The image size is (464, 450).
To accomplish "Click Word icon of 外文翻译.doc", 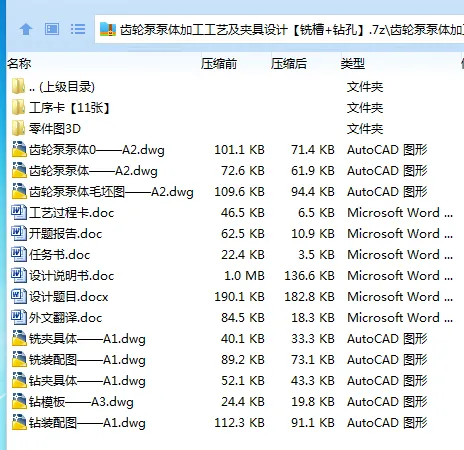I will point(19,317).
